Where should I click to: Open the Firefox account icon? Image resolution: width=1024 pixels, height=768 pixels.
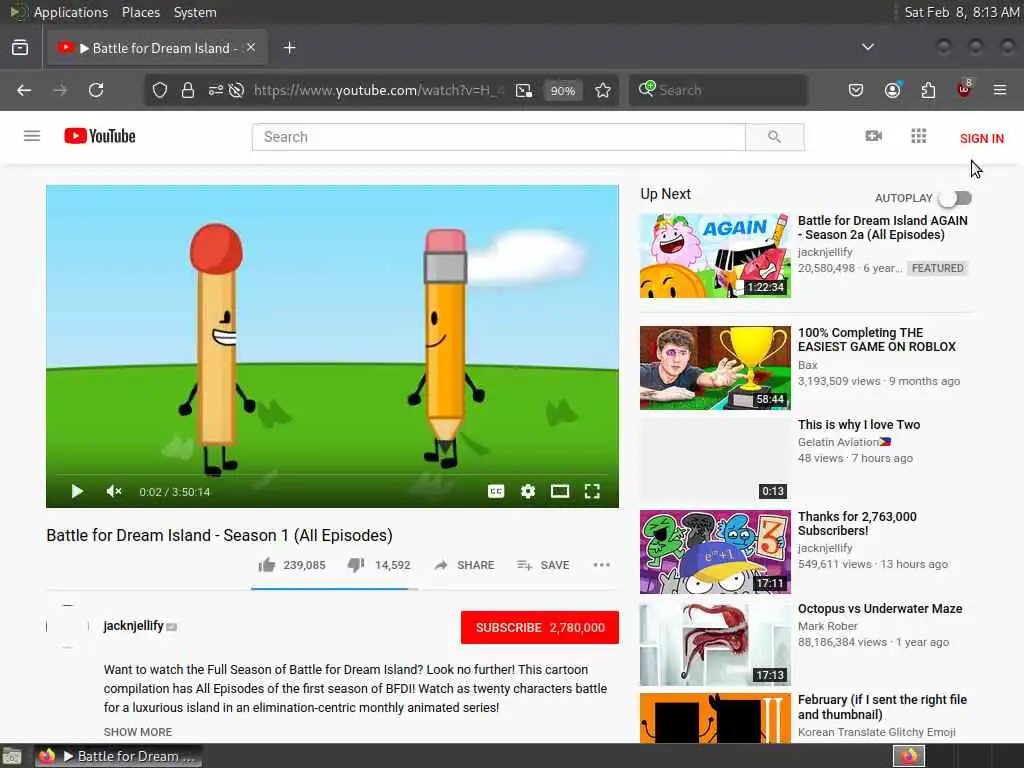(x=892, y=90)
